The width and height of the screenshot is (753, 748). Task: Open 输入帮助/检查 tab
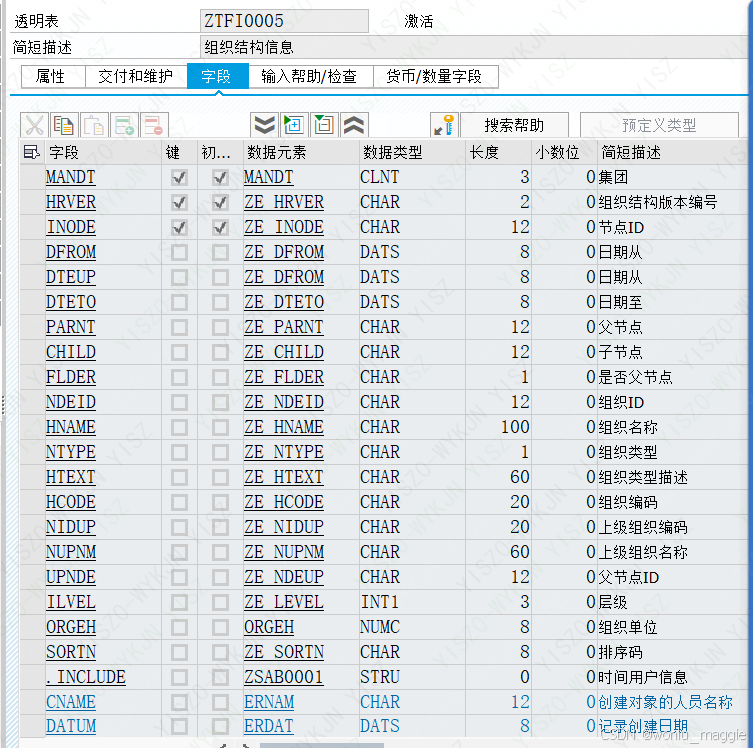[x=311, y=77]
